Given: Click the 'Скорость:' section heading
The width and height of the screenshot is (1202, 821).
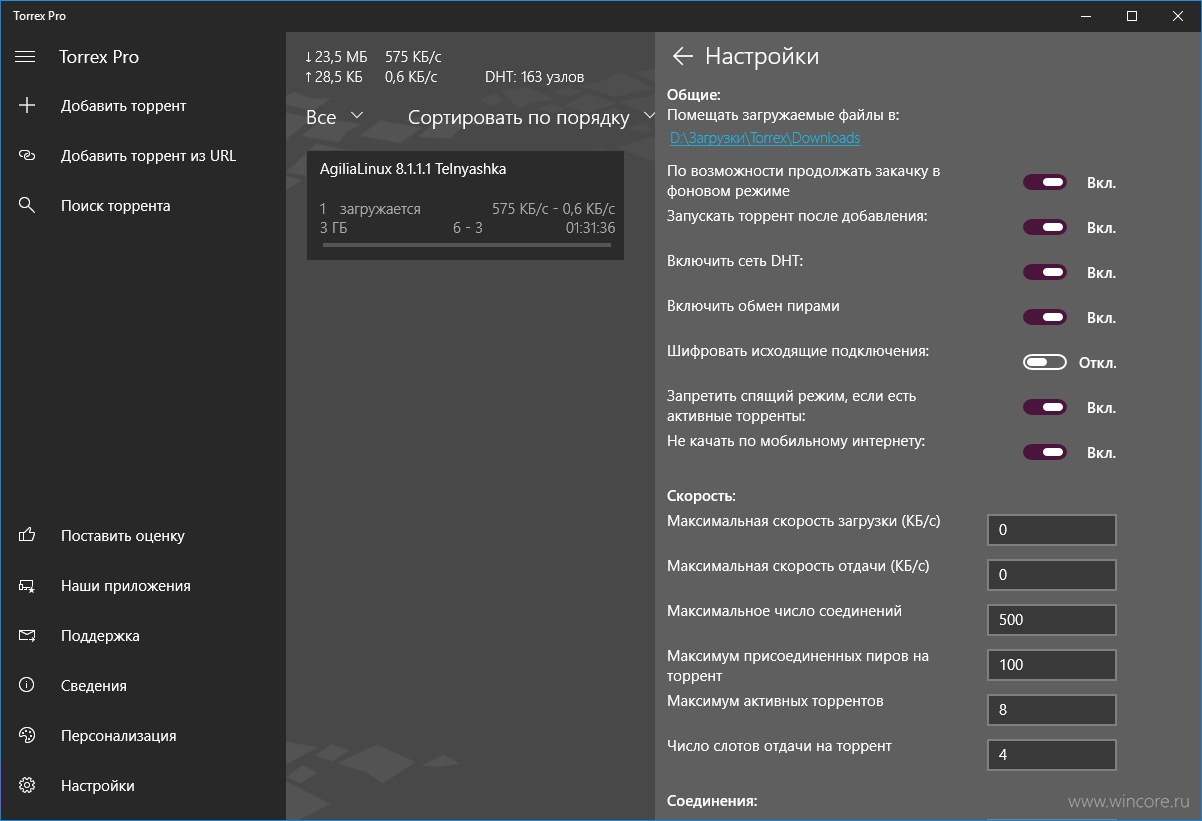Looking at the screenshot, I should [701, 496].
